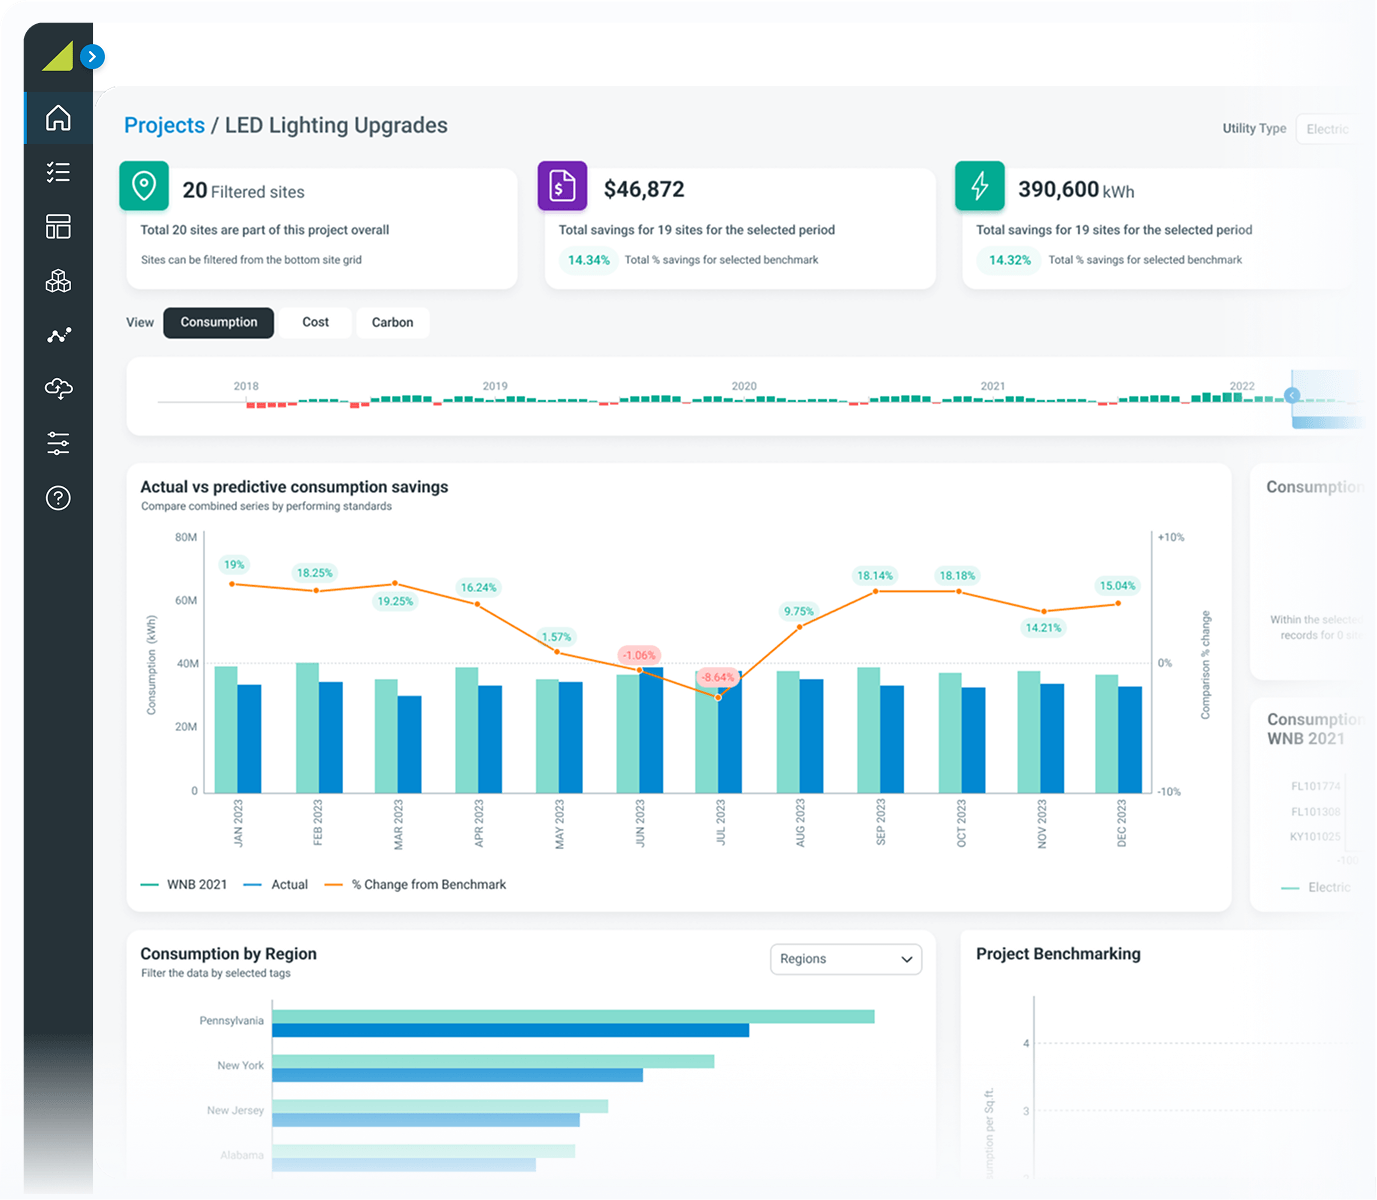Viewport: 1377px width, 1200px height.
Task: Open the dashboard layout sidebar icon
Action: point(58,227)
